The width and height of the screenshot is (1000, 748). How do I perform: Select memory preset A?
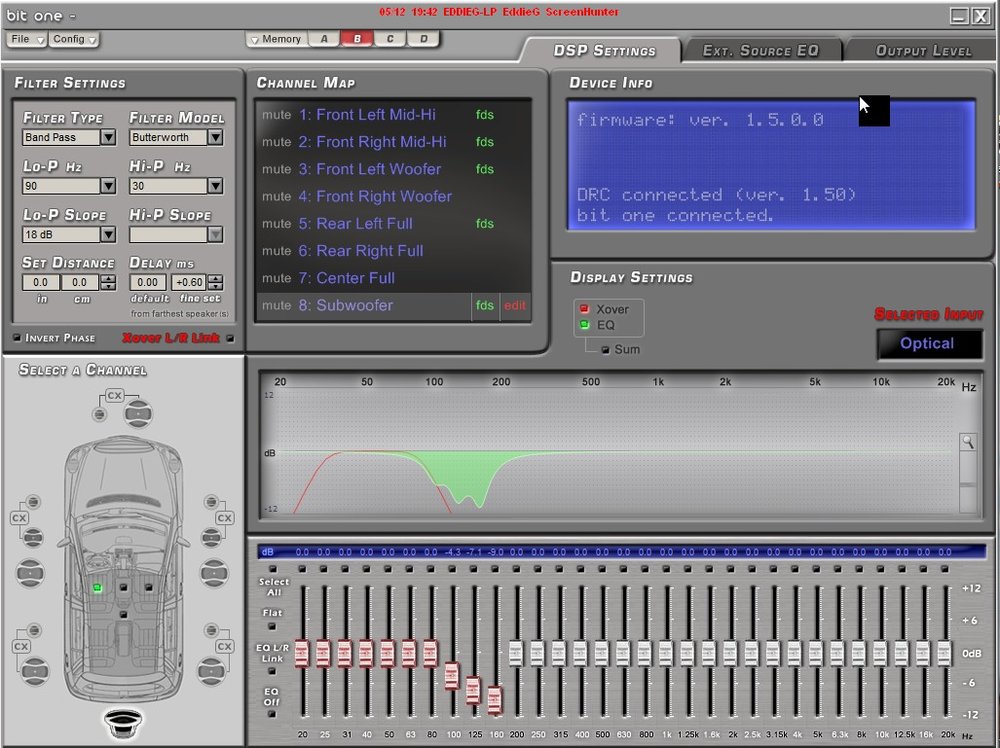click(324, 39)
